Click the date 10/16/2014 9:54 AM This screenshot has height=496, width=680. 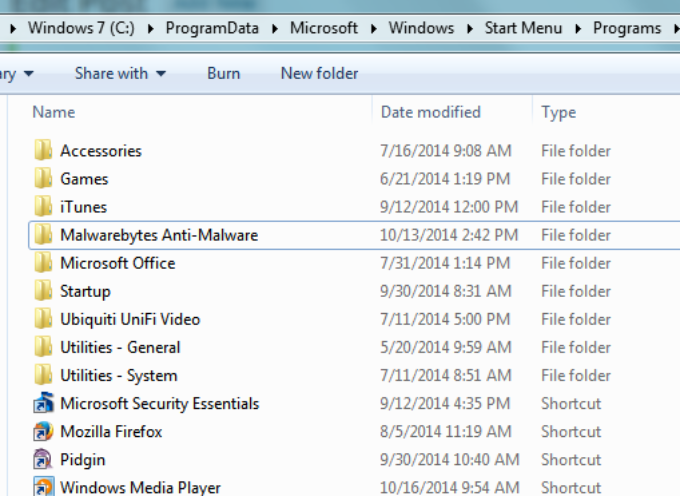click(450, 488)
